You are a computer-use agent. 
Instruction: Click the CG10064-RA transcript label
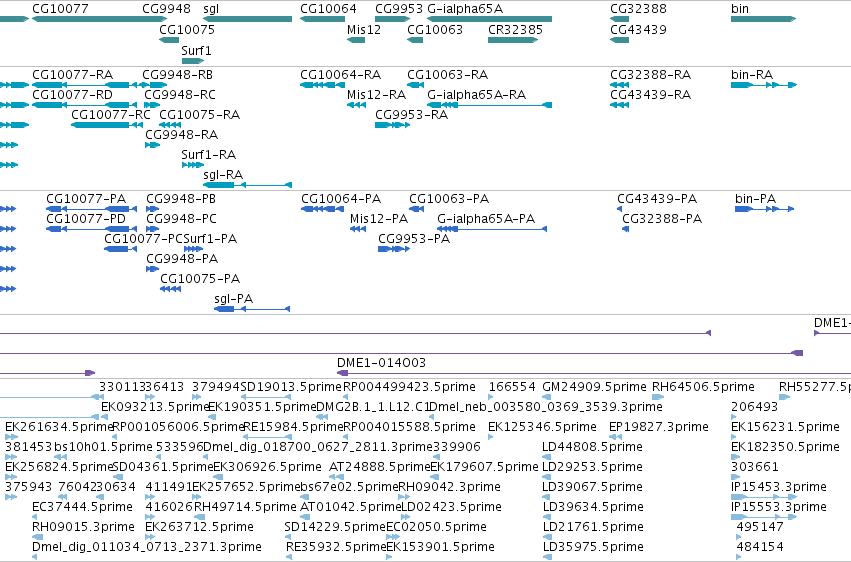(341, 74)
